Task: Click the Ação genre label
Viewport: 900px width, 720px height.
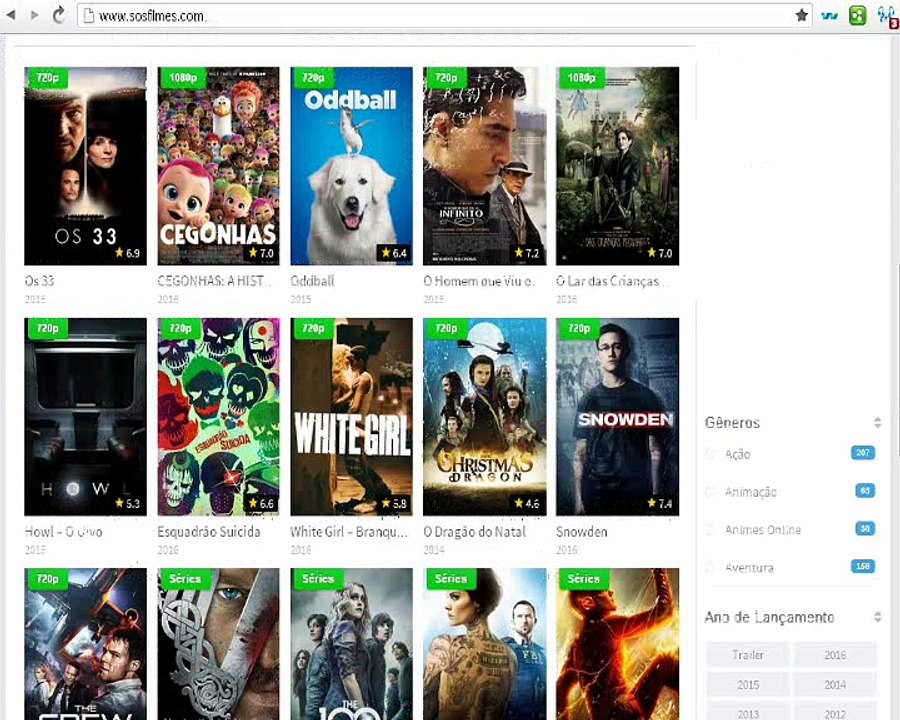Action: (x=738, y=454)
